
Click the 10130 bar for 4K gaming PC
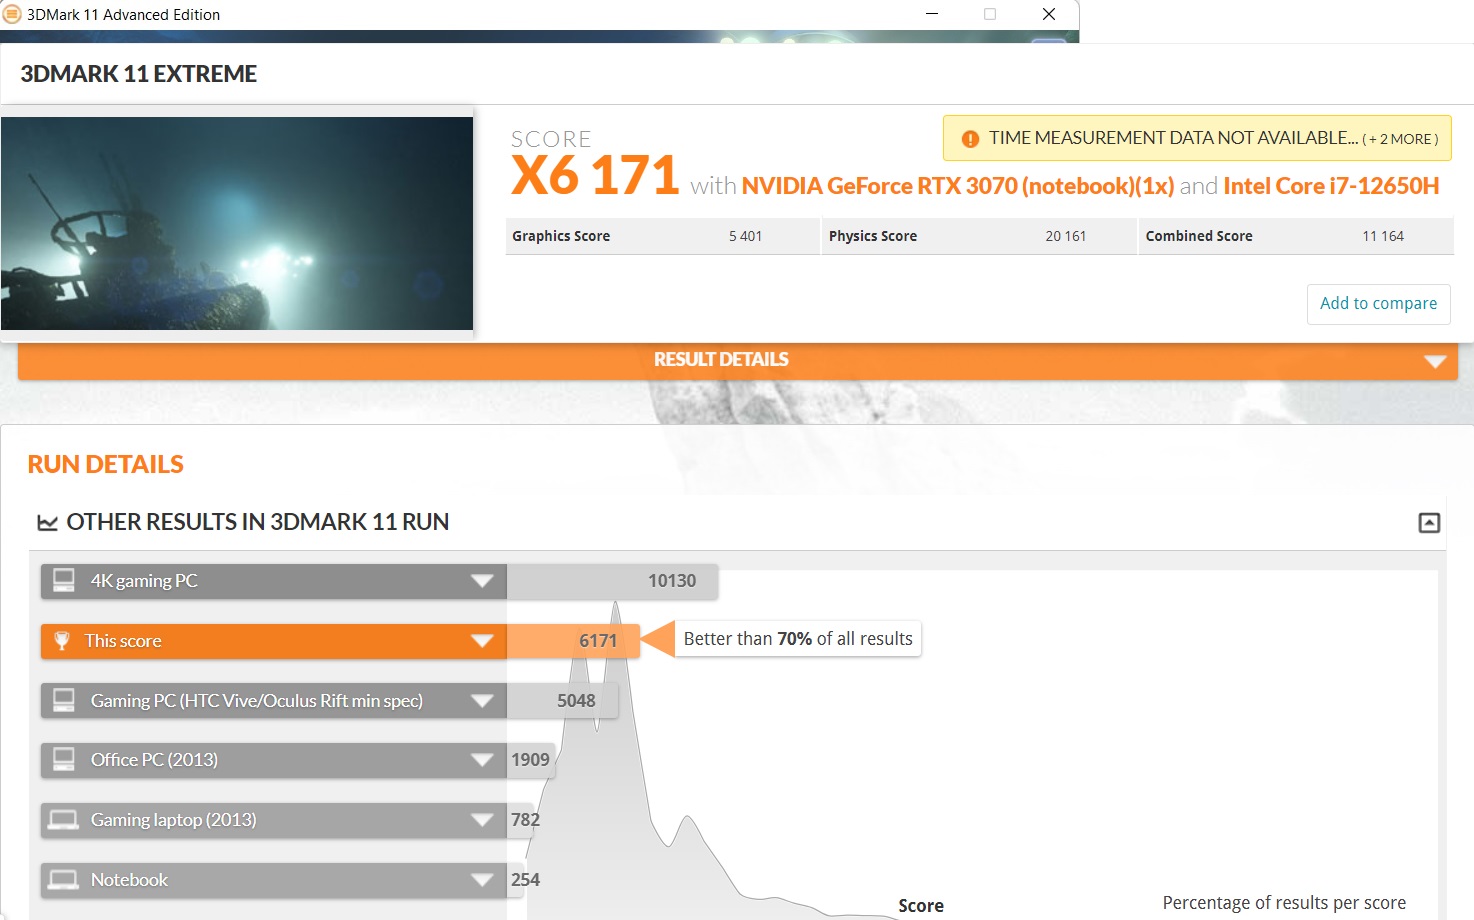612,581
